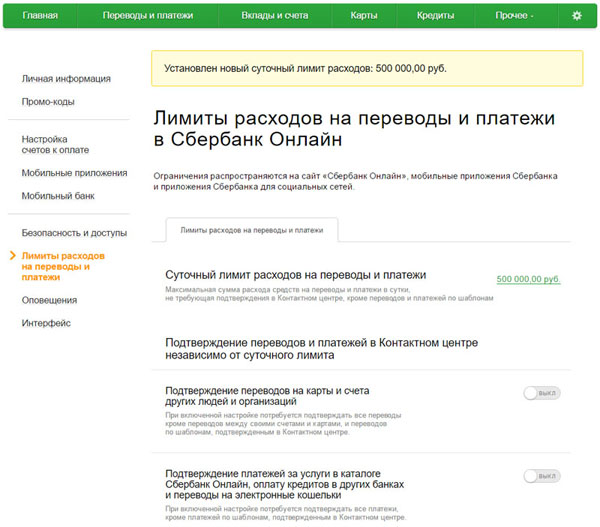
Task: Toggle confirmation of payments for catalog services
Action: click(x=541, y=477)
